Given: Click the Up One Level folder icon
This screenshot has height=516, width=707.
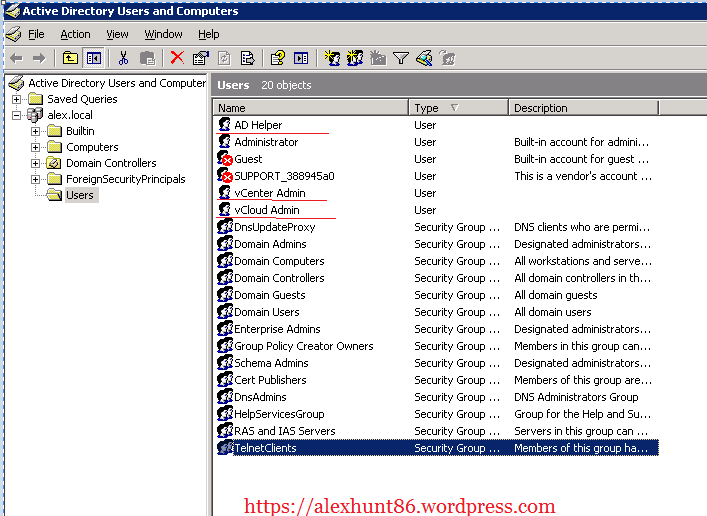Looking at the screenshot, I should click(x=70, y=58).
